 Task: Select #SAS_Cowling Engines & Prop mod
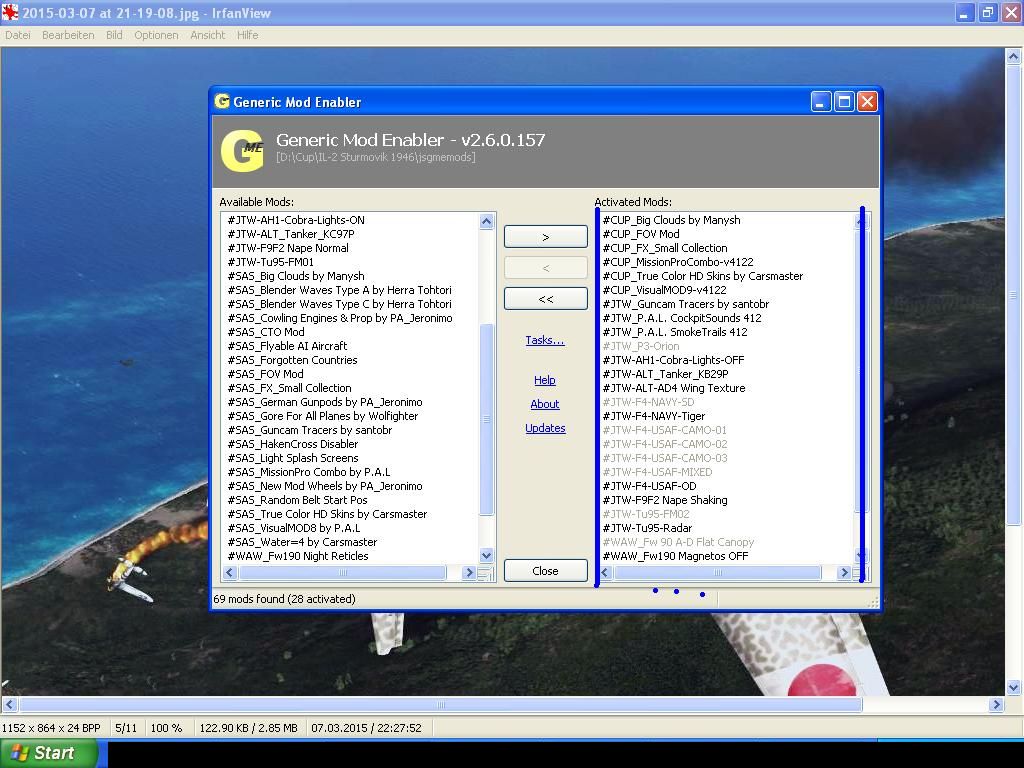340,318
